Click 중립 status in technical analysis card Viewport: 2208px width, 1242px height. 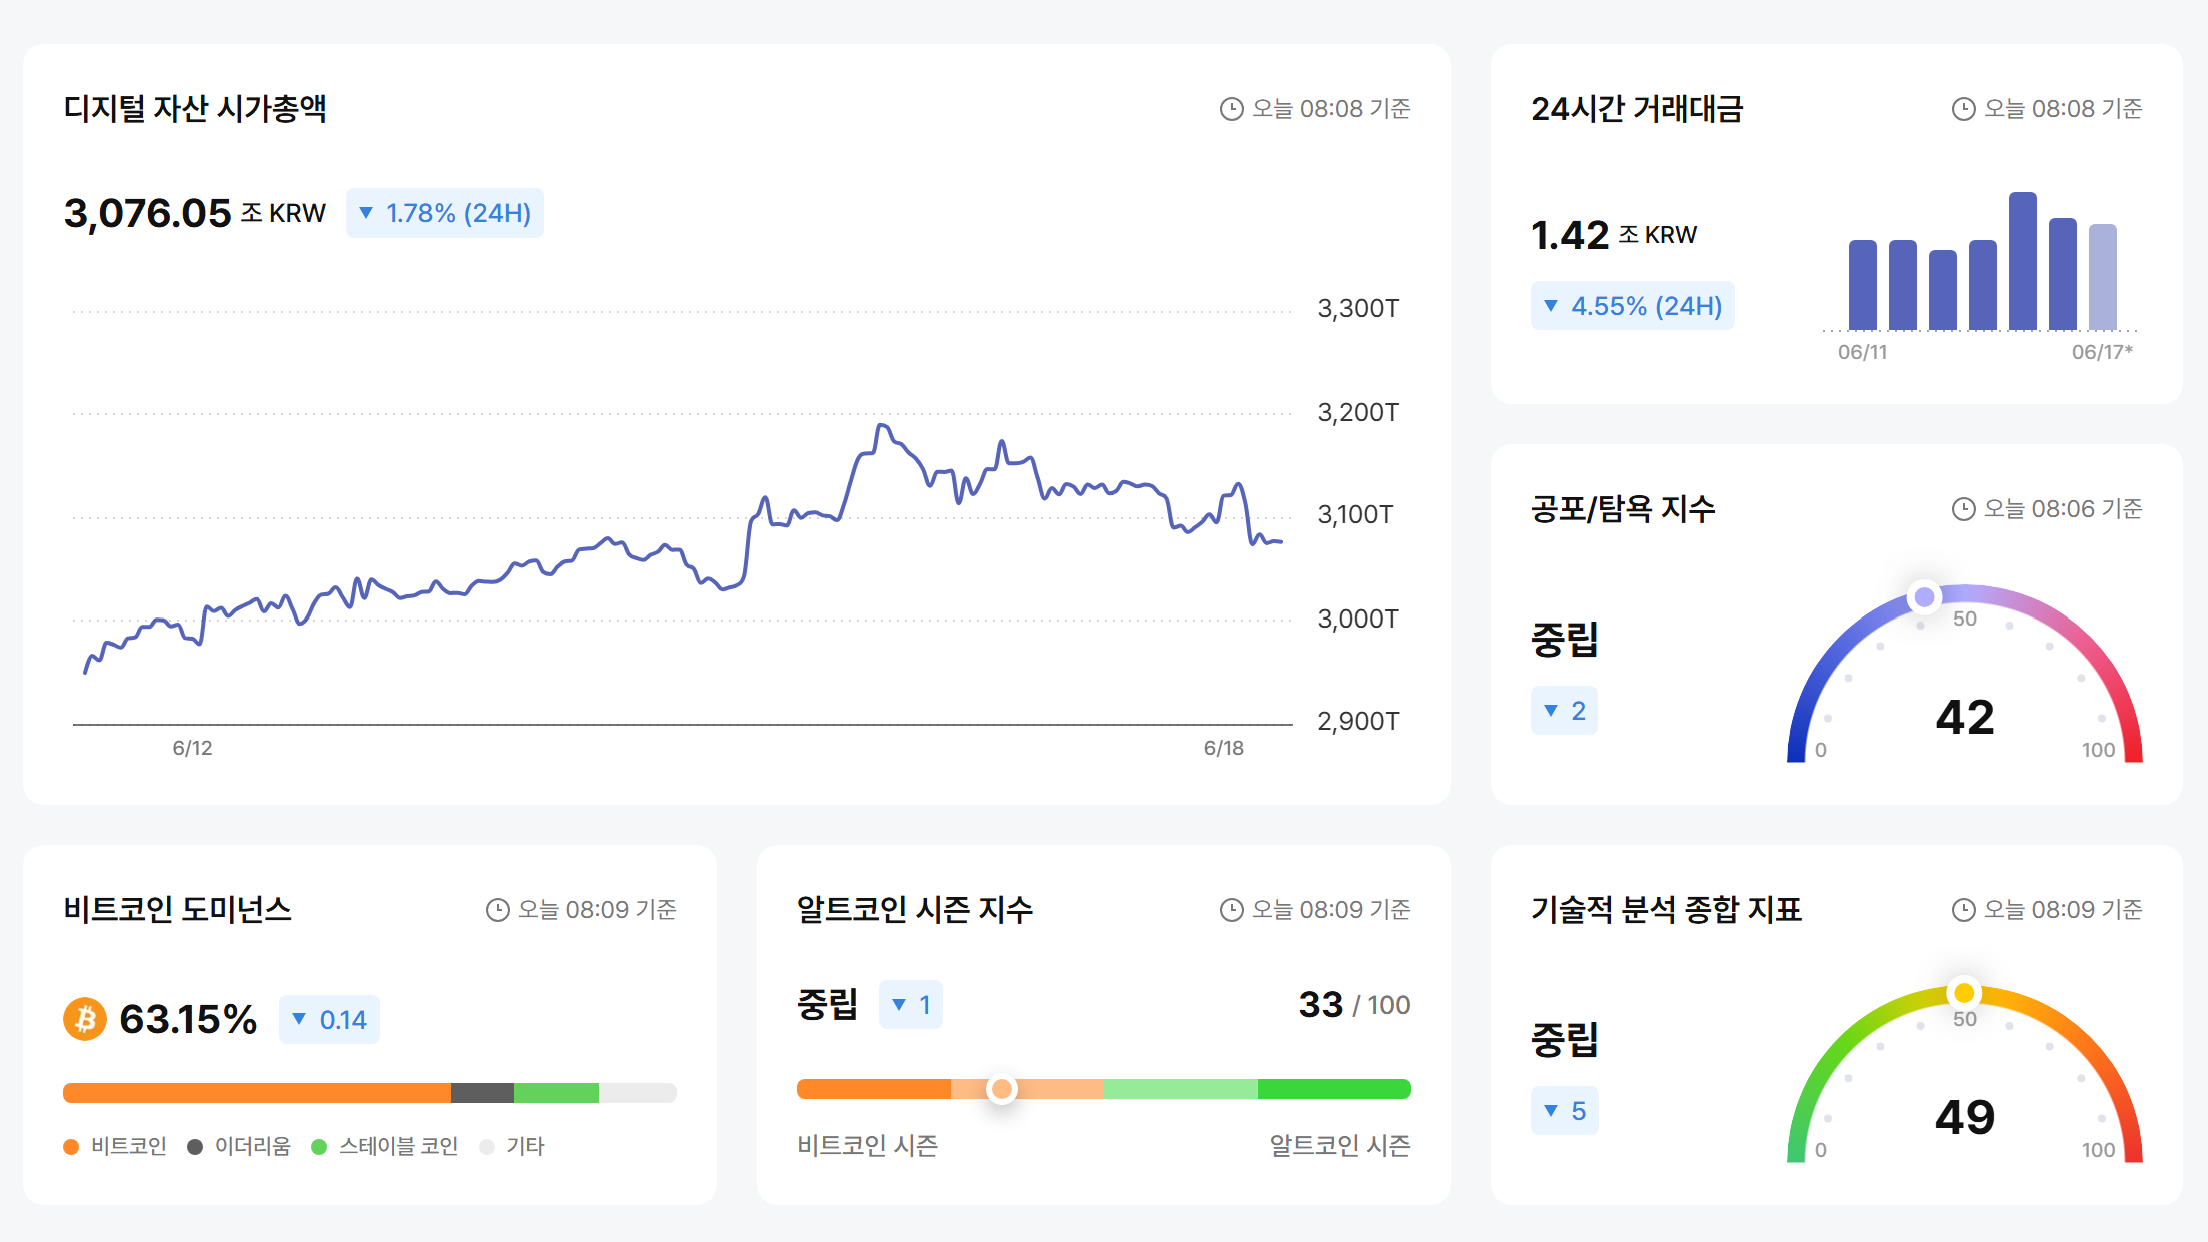point(1565,1039)
